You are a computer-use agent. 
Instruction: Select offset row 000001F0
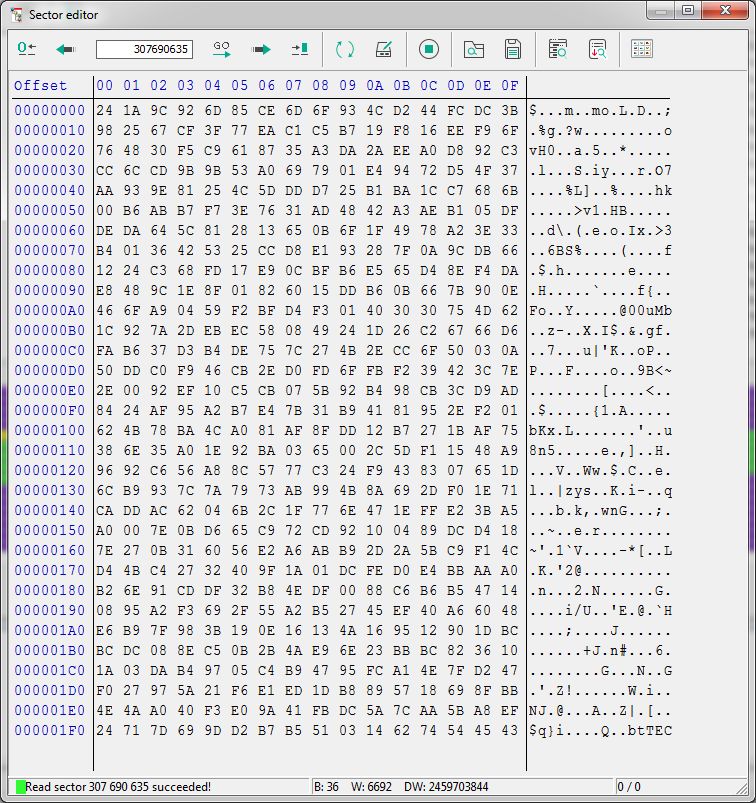point(50,730)
